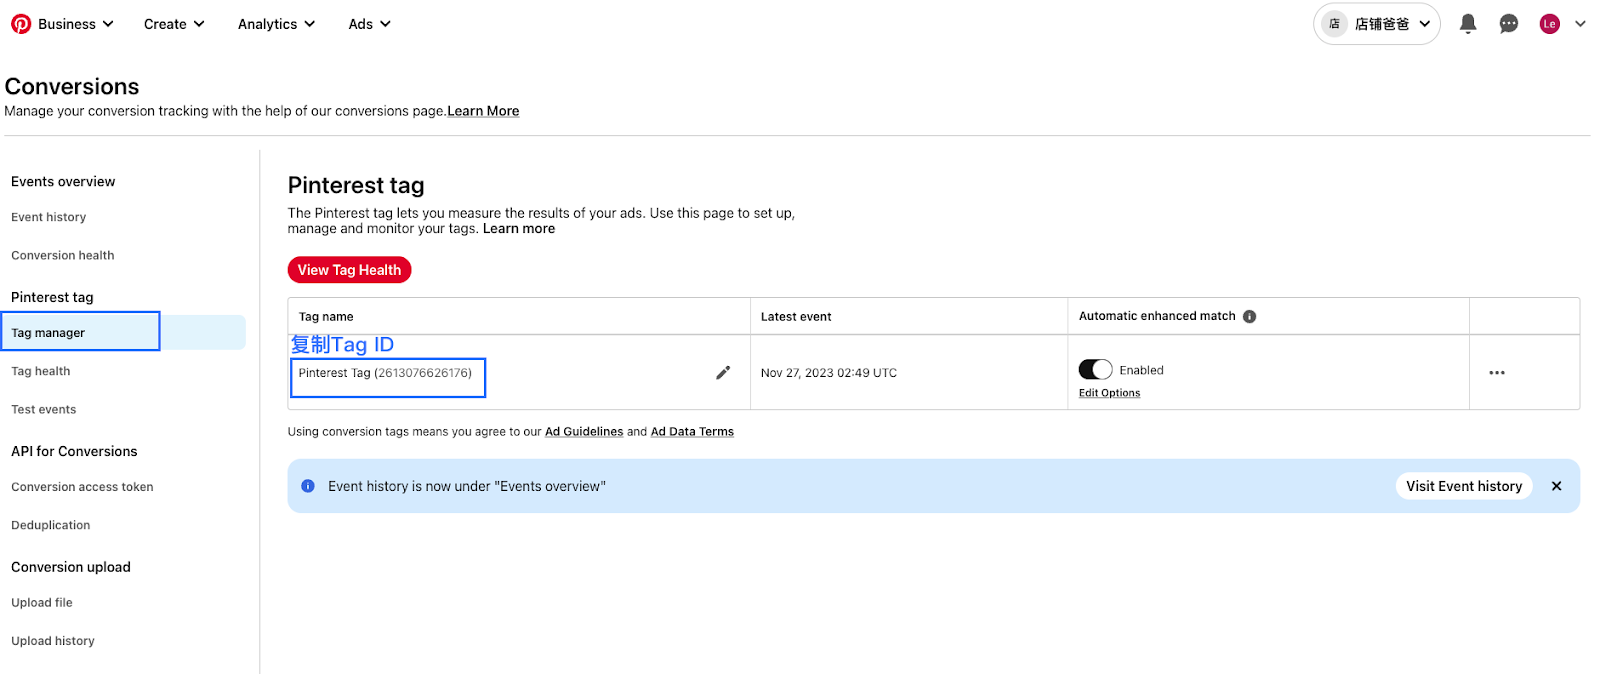
Task: Open the tag row three-dot menu
Action: pos(1497,373)
